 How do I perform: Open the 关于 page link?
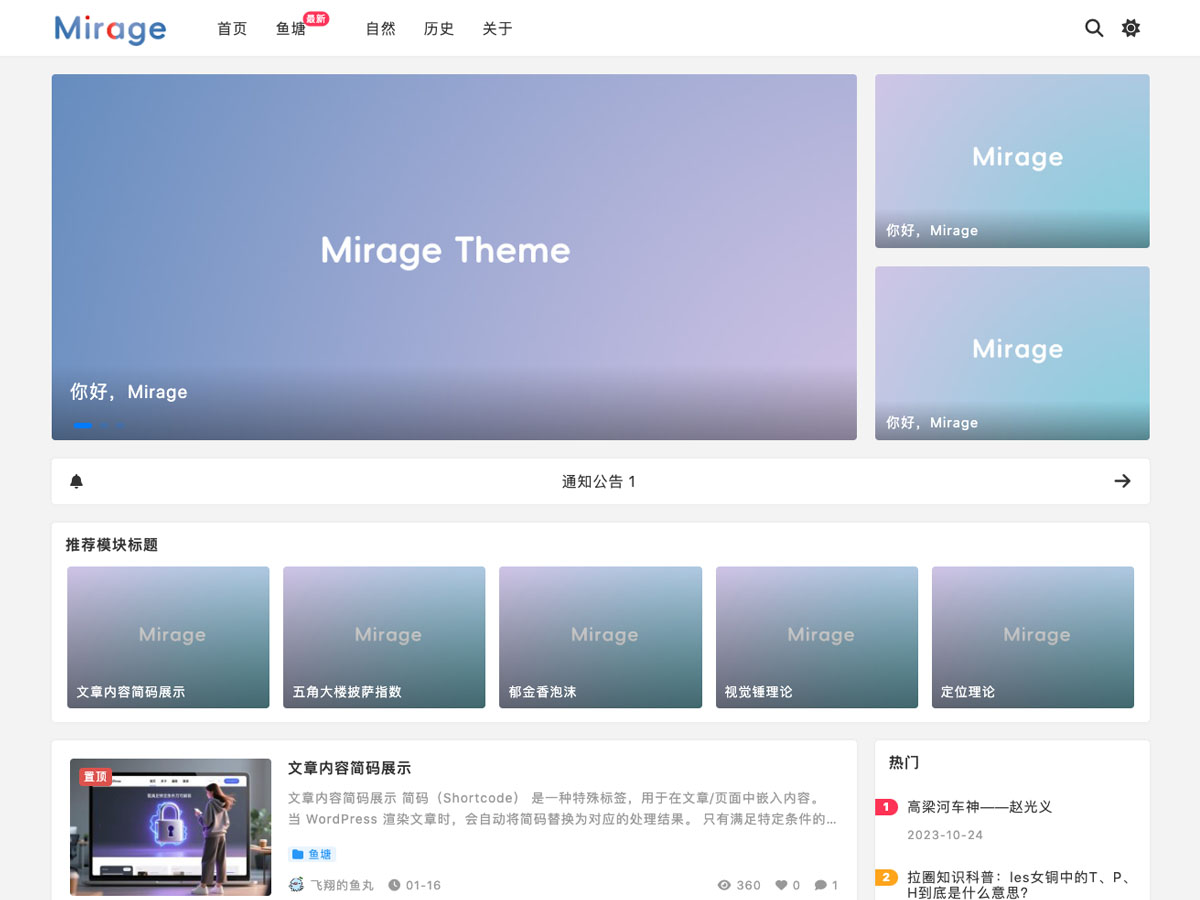point(497,29)
